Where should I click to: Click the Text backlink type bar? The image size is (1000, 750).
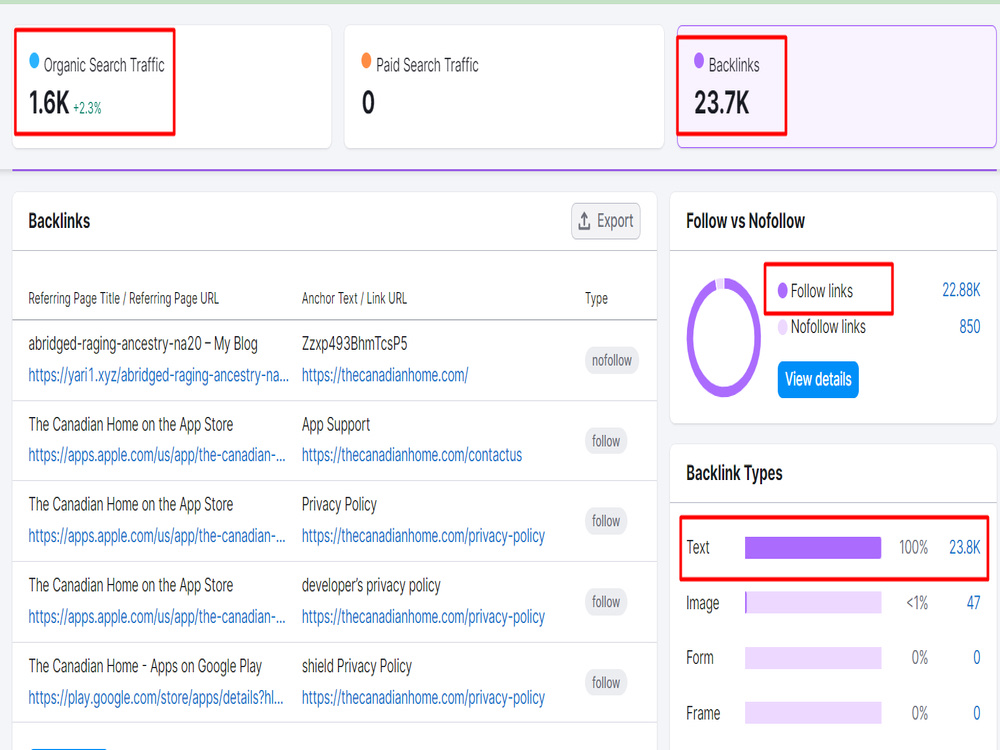coord(813,548)
